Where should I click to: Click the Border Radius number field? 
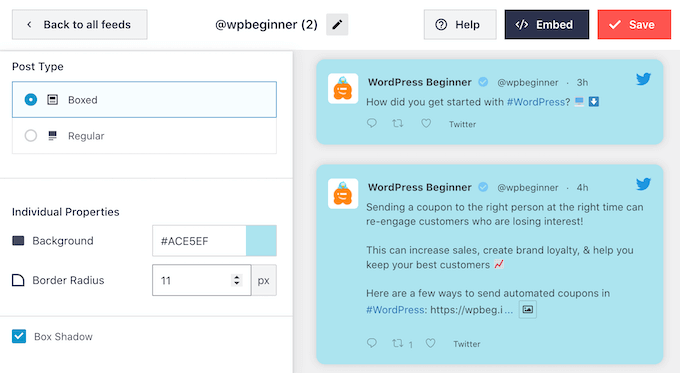[202, 280]
